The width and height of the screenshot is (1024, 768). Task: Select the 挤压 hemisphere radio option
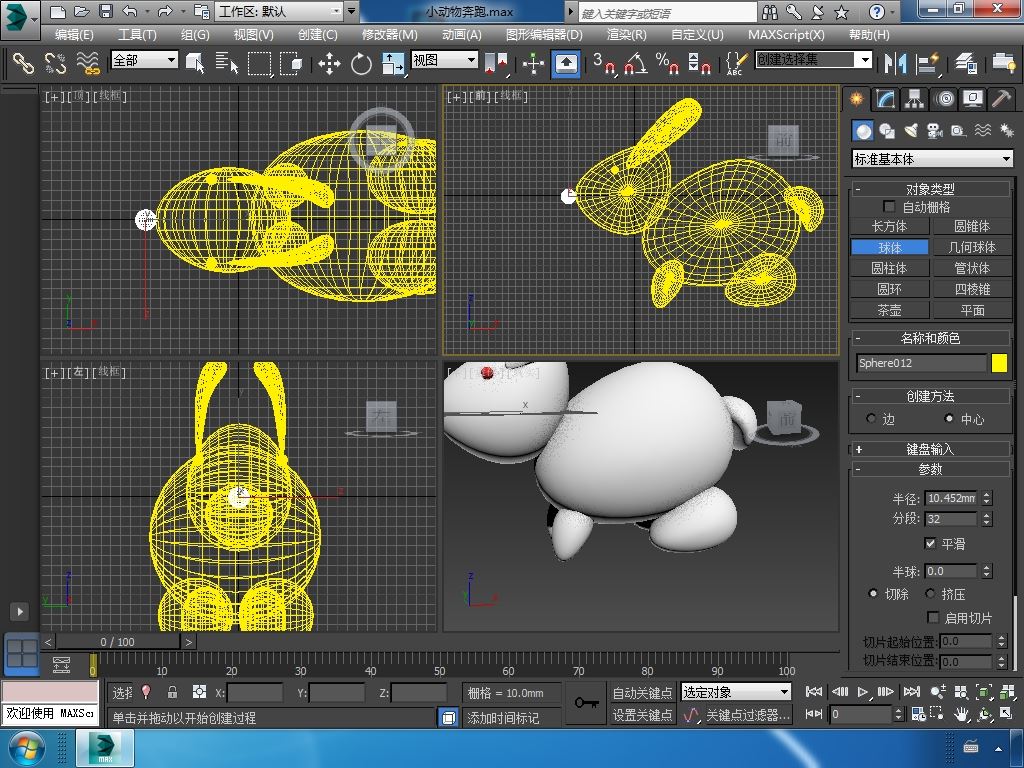click(931, 594)
